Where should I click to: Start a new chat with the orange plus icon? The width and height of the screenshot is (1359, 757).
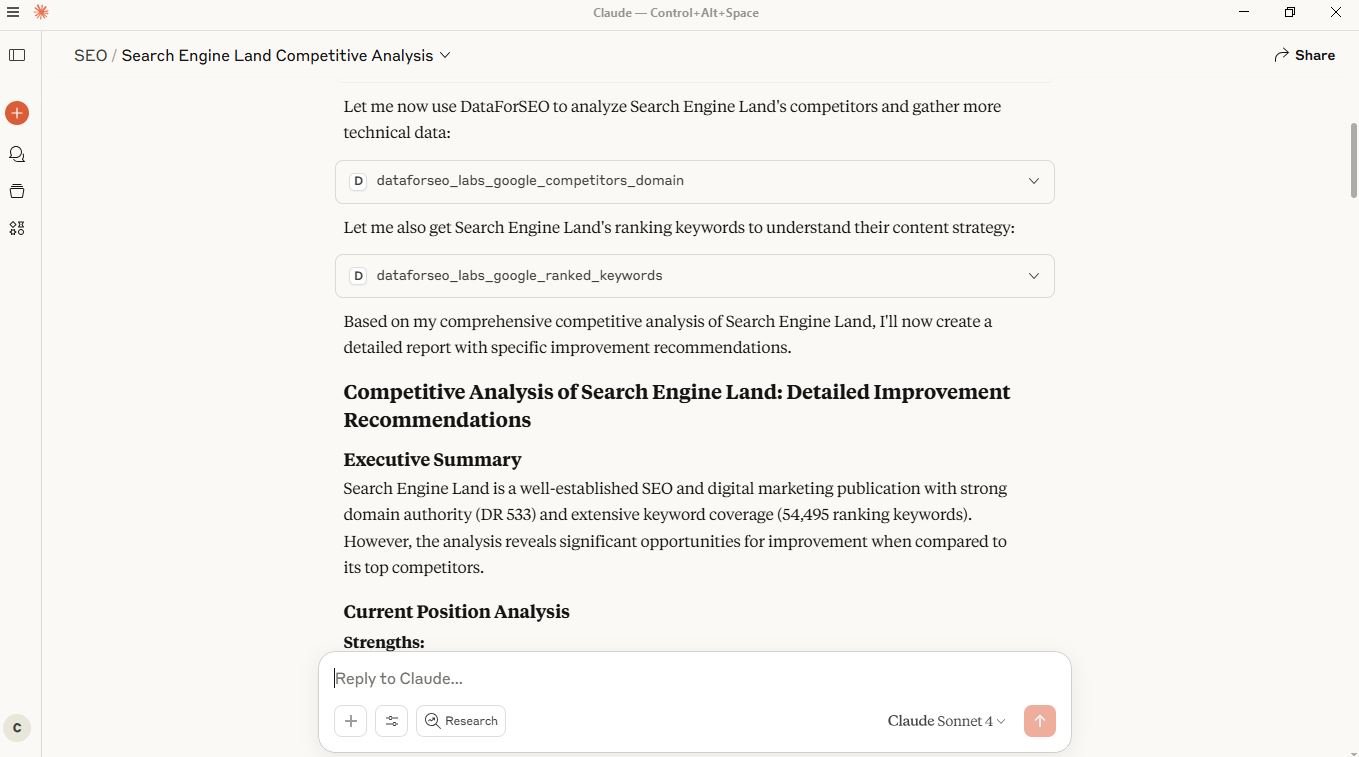[x=16, y=113]
